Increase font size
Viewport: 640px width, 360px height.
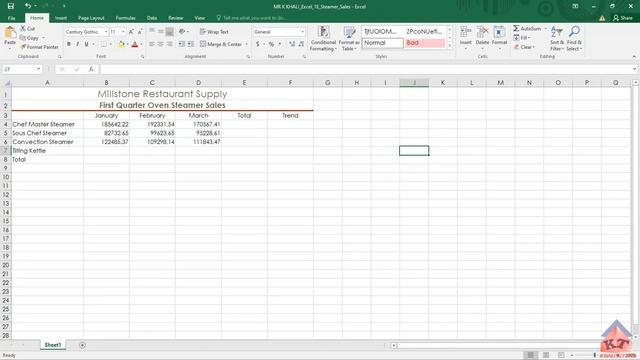pyautogui.click(x=131, y=31)
